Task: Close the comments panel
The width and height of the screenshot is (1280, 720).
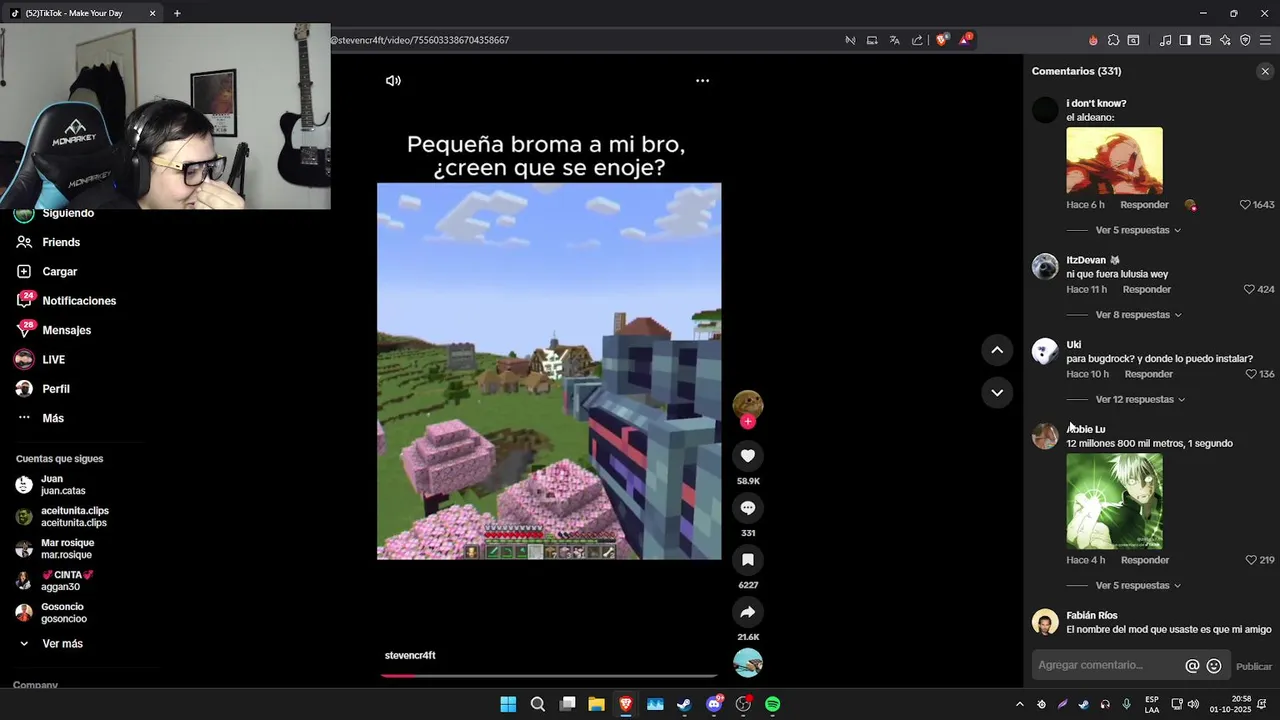Action: [1265, 72]
